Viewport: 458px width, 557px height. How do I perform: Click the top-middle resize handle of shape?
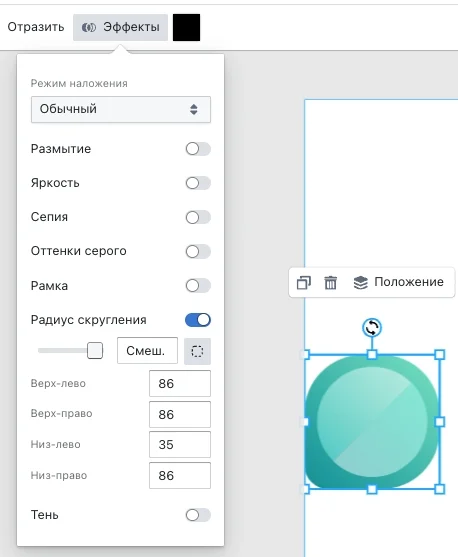[372, 355]
